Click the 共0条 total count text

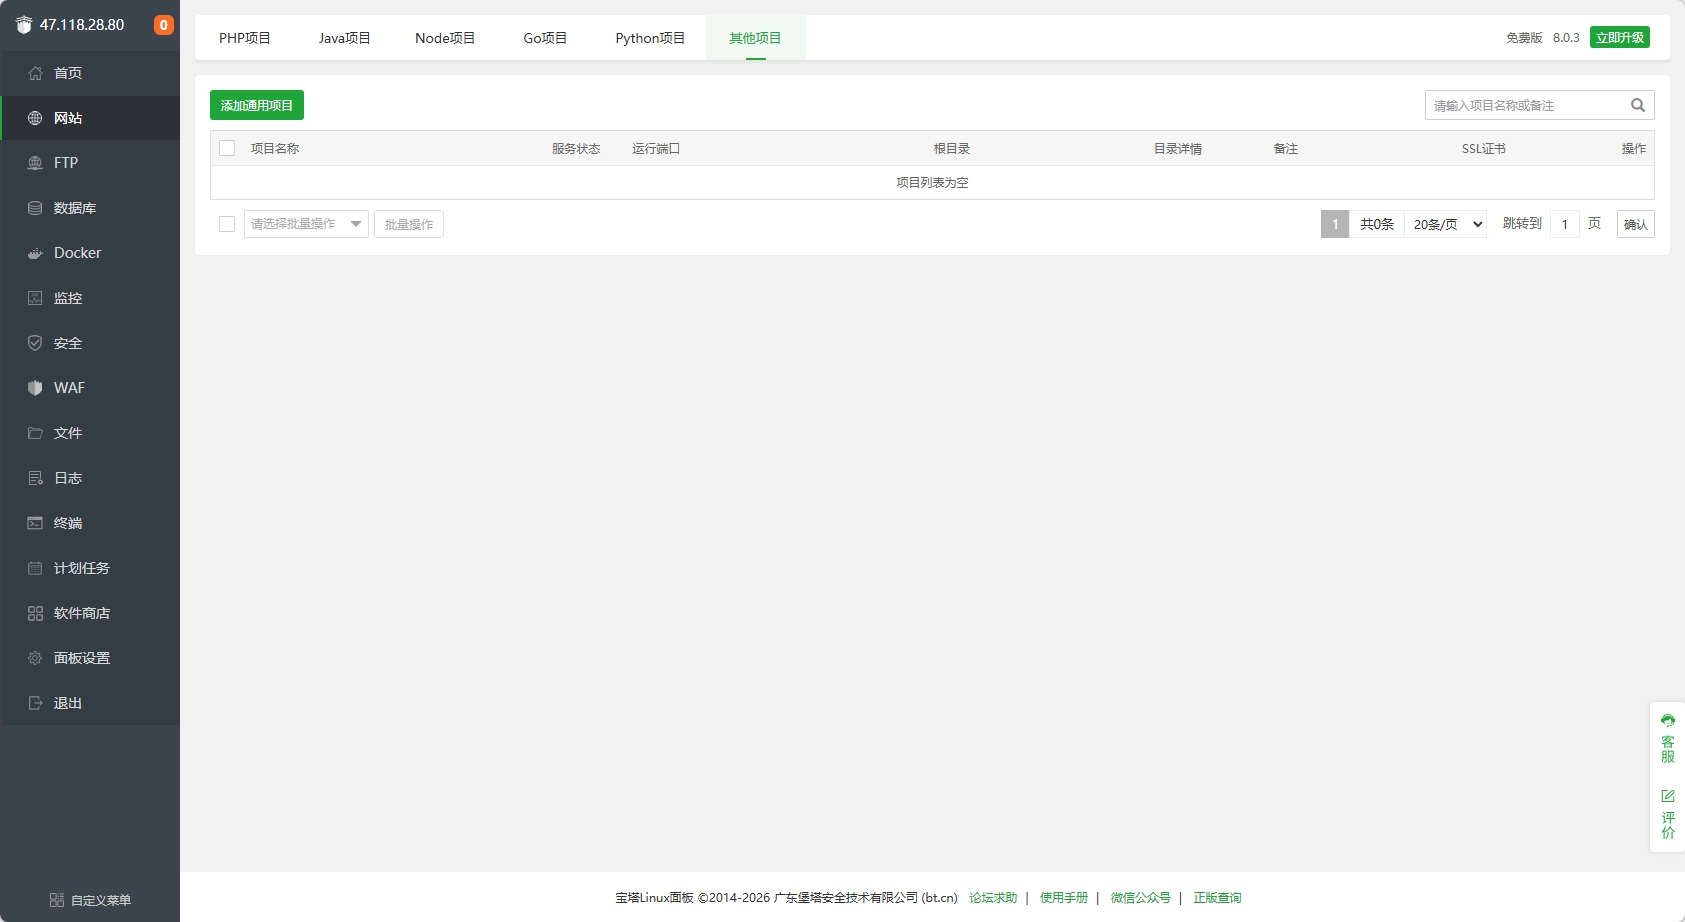pyautogui.click(x=1377, y=224)
